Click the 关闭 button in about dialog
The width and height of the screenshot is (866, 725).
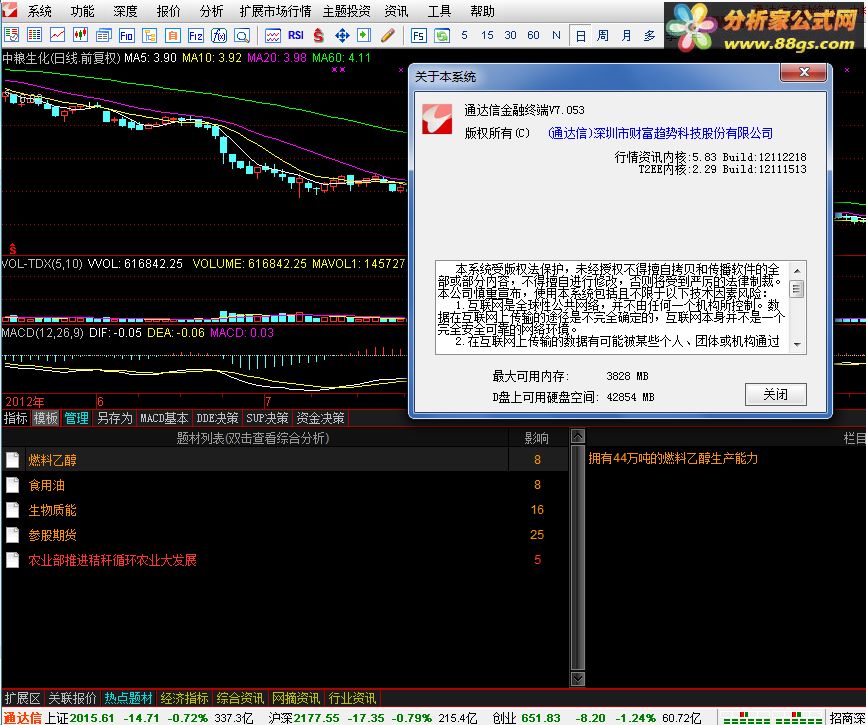click(775, 394)
